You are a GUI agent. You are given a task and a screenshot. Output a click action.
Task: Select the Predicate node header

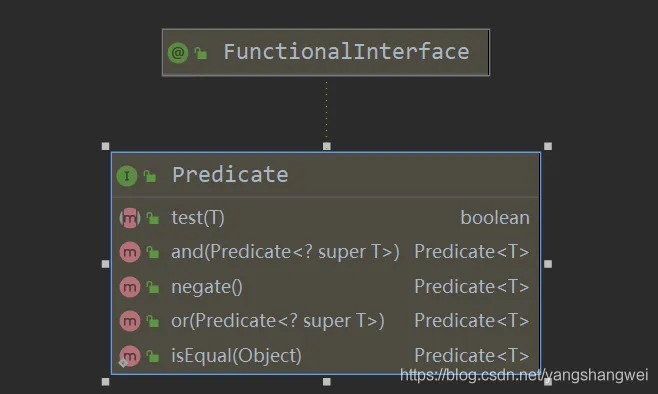(326, 175)
